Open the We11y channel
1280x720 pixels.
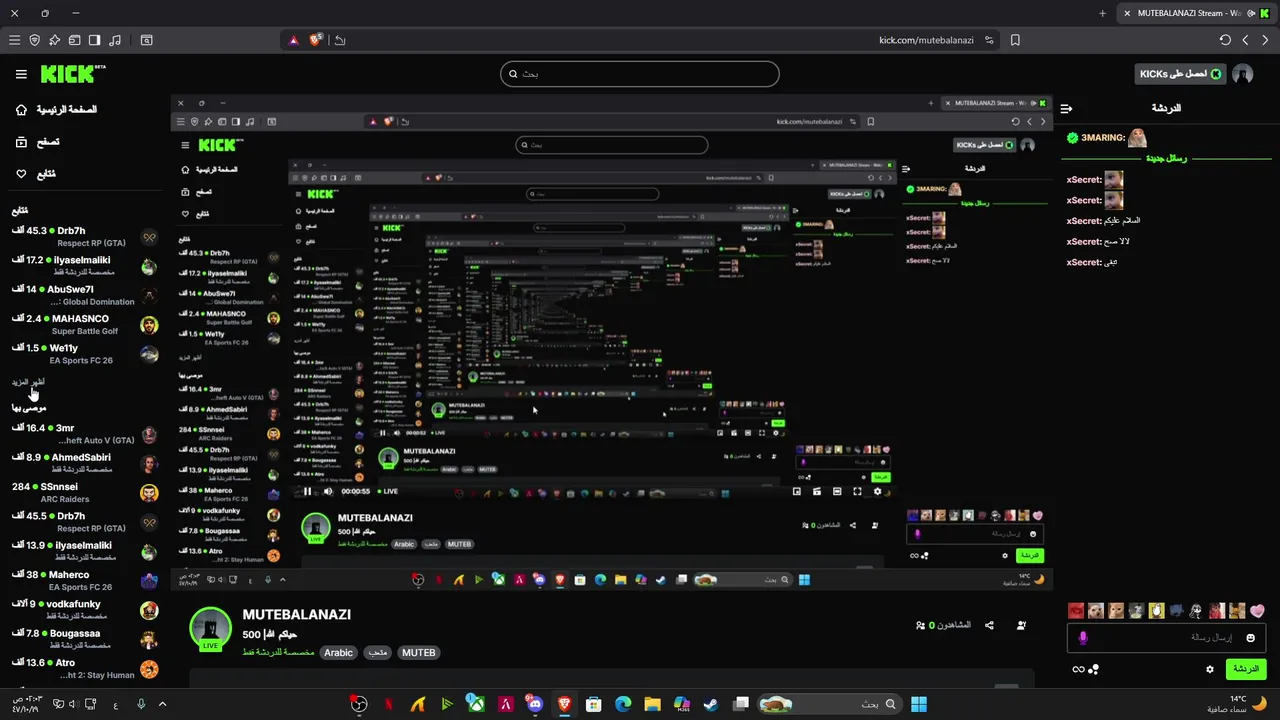coord(84,354)
